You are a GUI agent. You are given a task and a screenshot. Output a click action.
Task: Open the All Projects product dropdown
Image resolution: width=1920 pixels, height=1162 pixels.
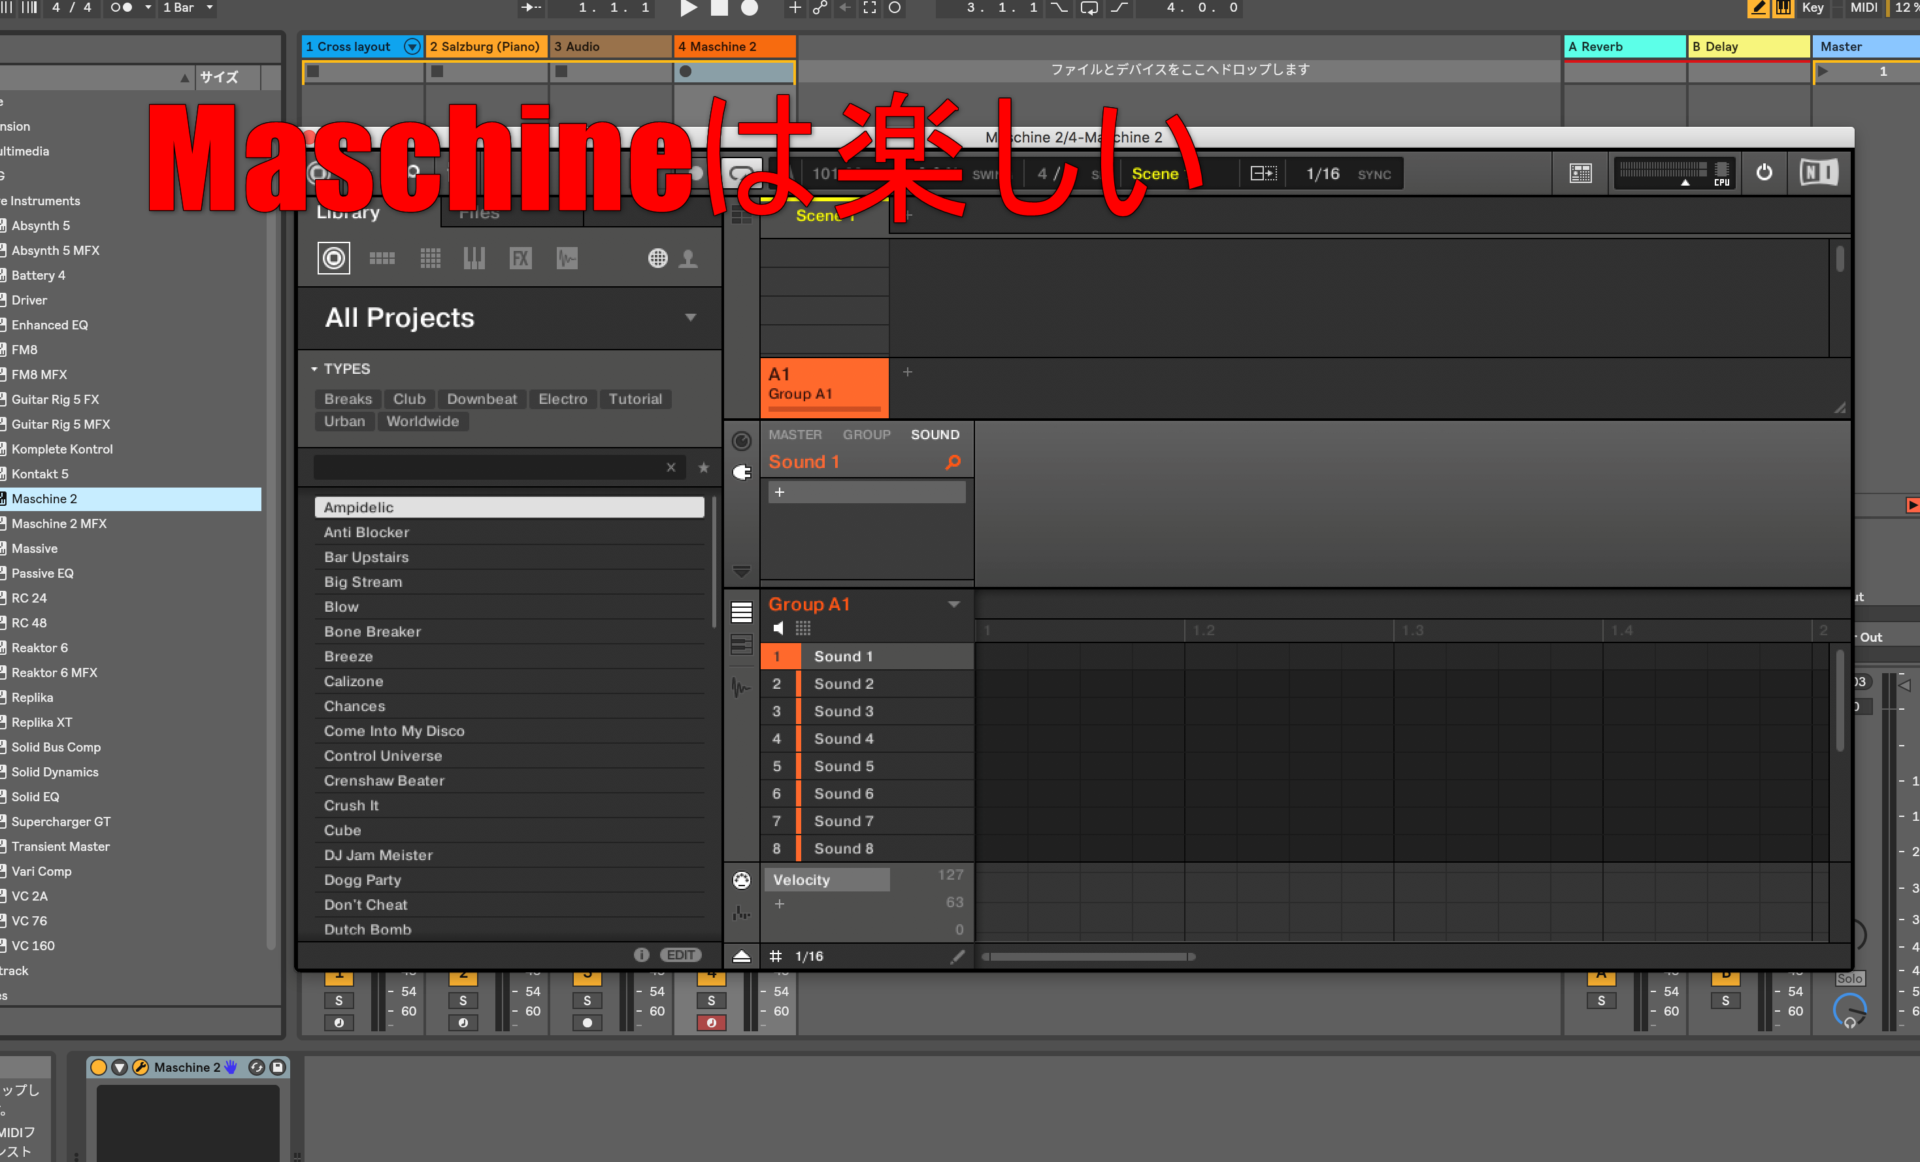click(690, 318)
